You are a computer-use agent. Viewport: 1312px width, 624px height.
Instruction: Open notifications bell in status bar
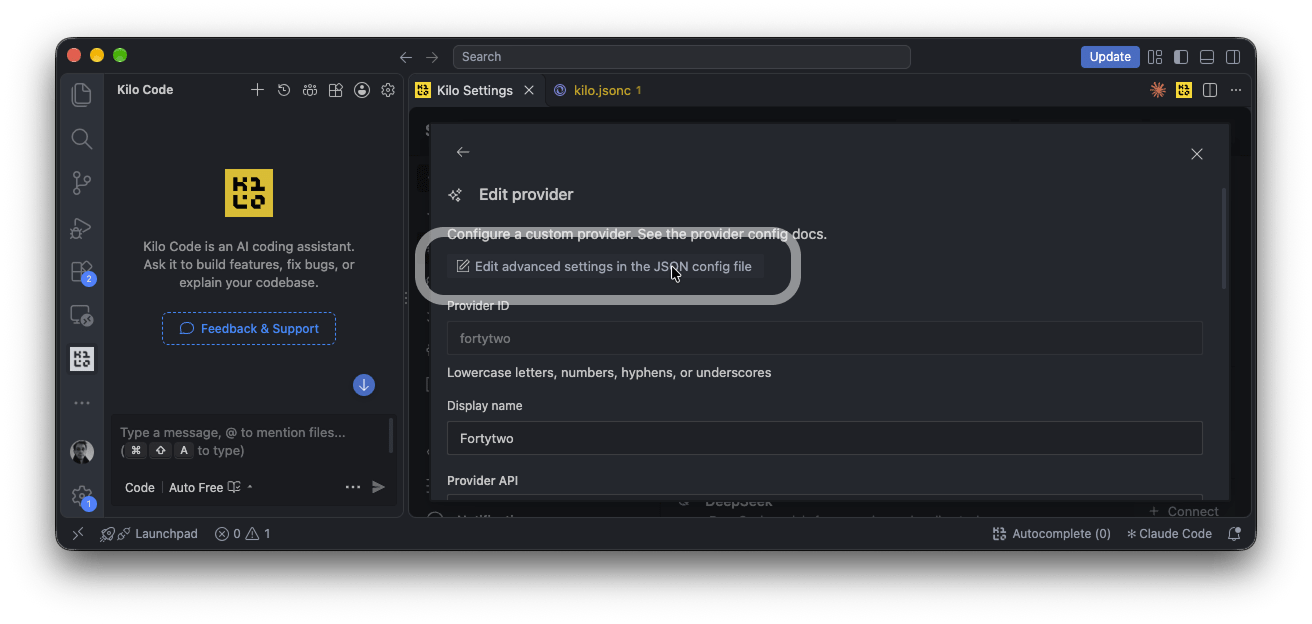pos(1234,534)
